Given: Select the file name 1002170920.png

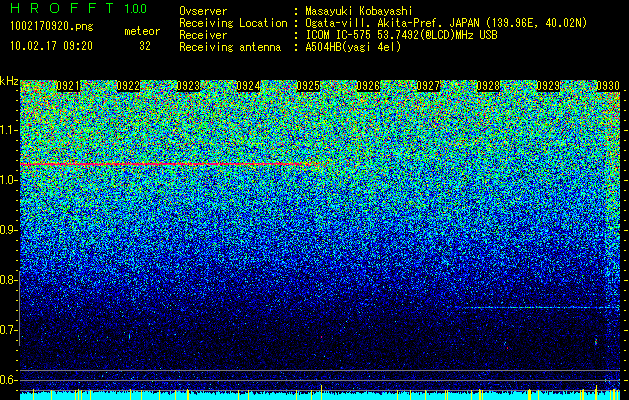Looking at the screenshot, I should (52, 27).
